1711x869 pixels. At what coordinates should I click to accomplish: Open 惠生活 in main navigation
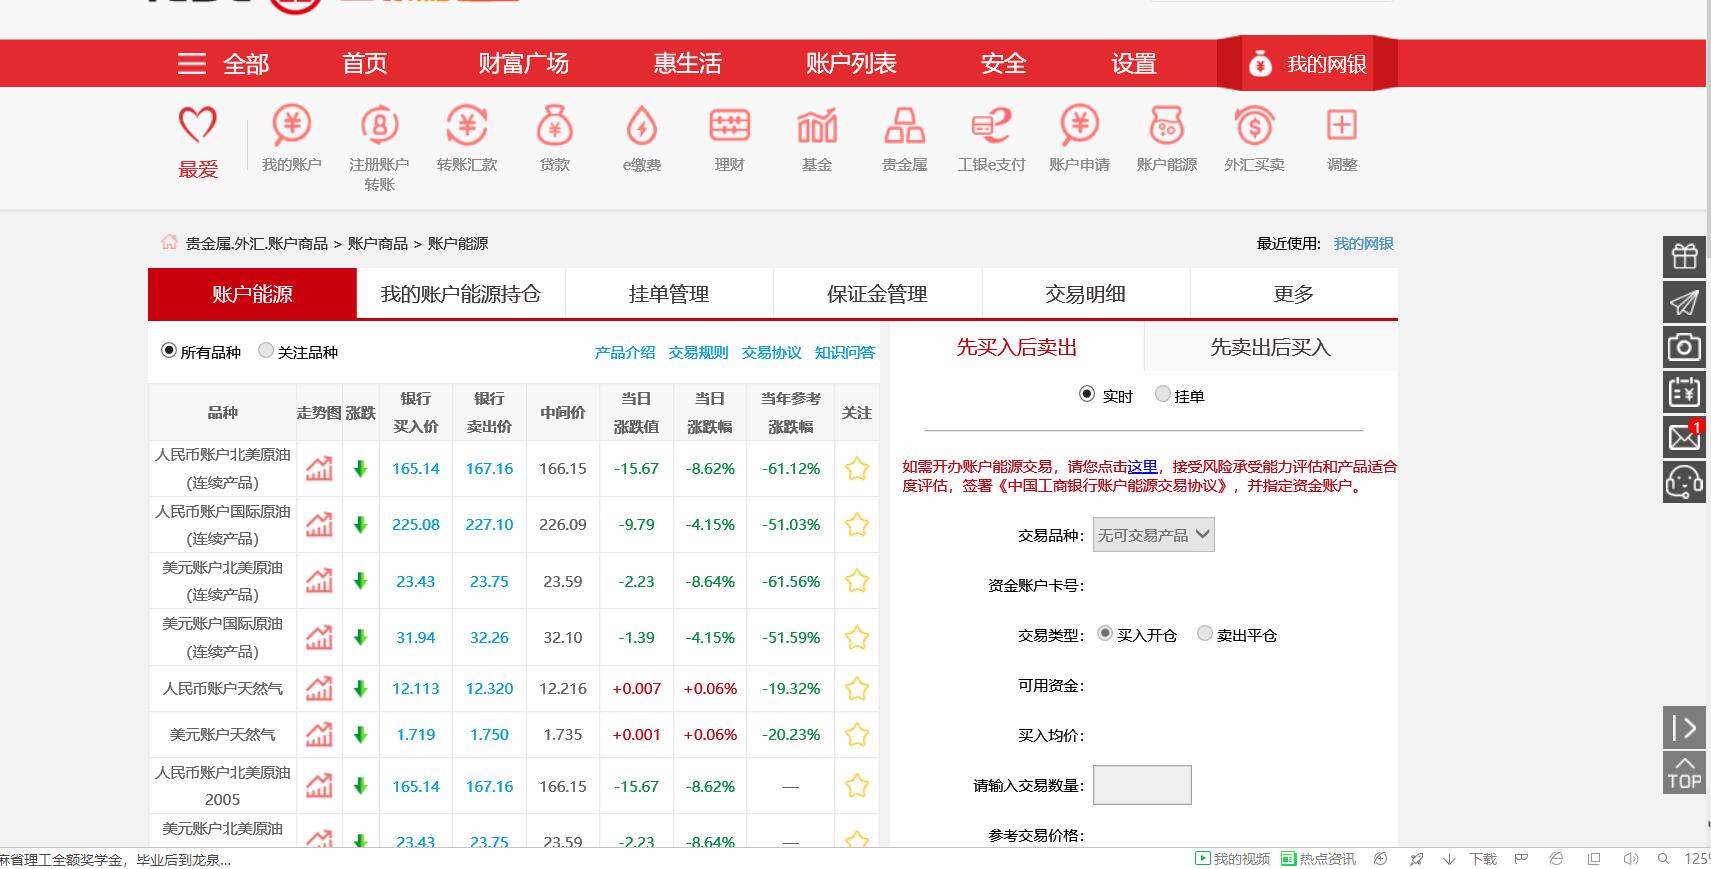(687, 64)
